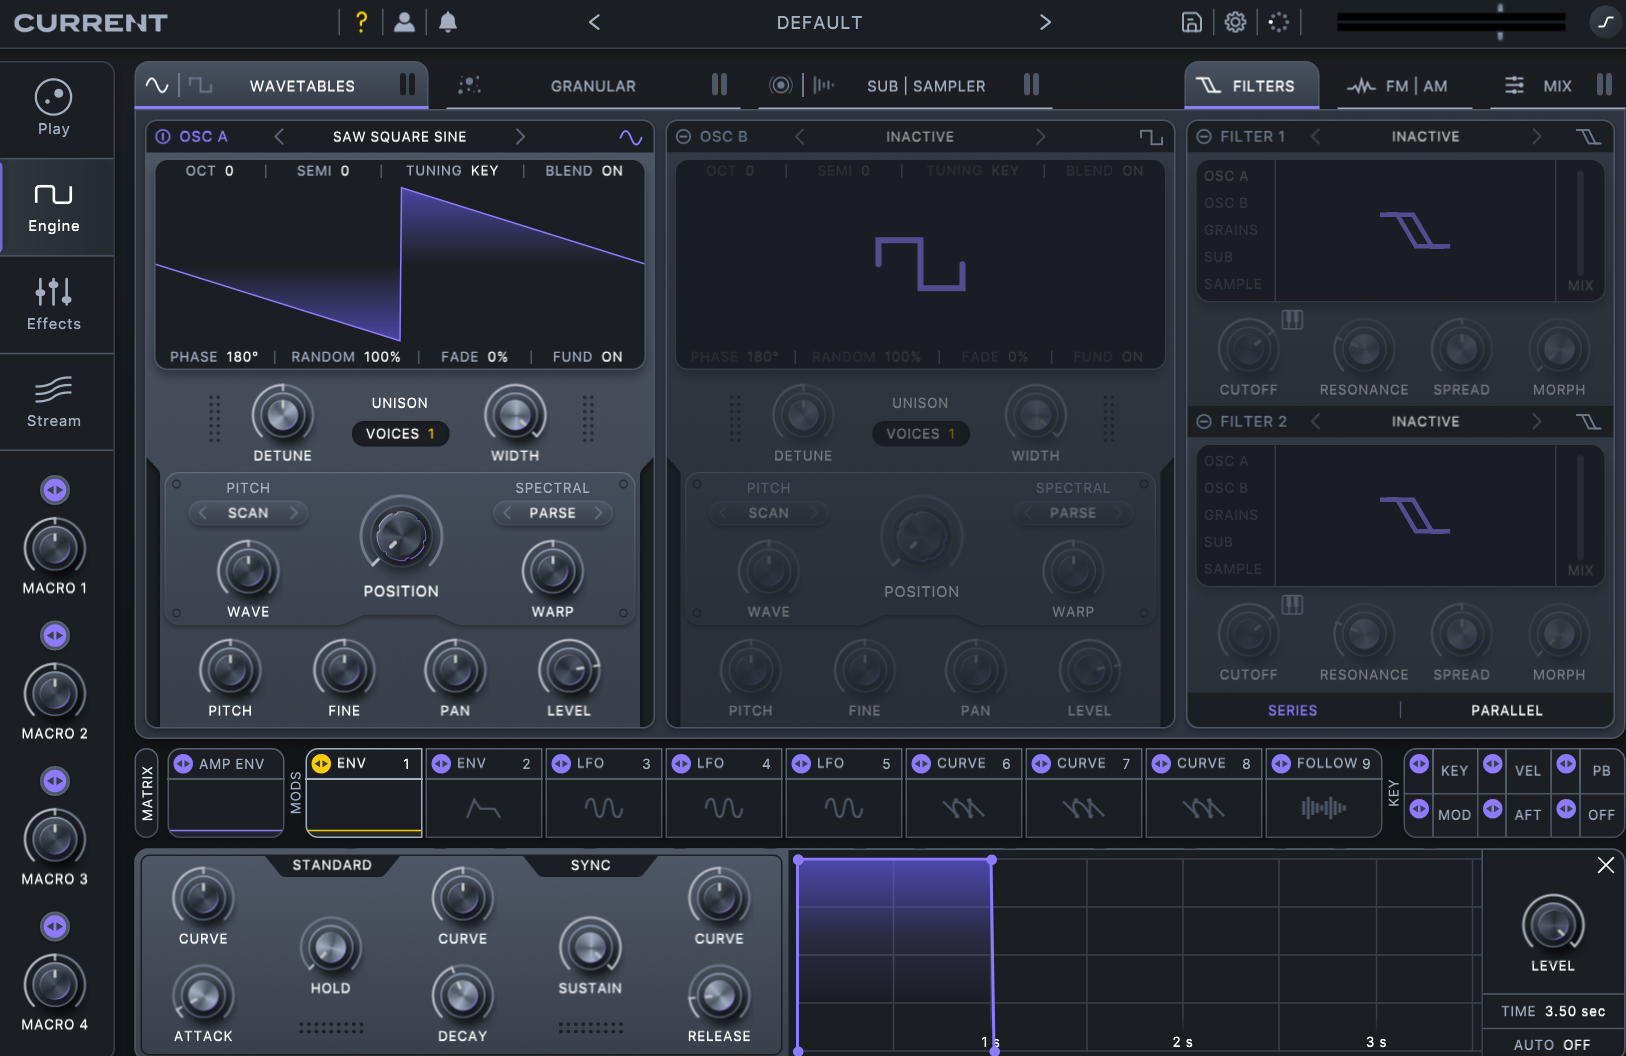Image resolution: width=1626 pixels, height=1056 pixels.
Task: Click the Macro 3 assign arrow icon
Action: [55, 781]
